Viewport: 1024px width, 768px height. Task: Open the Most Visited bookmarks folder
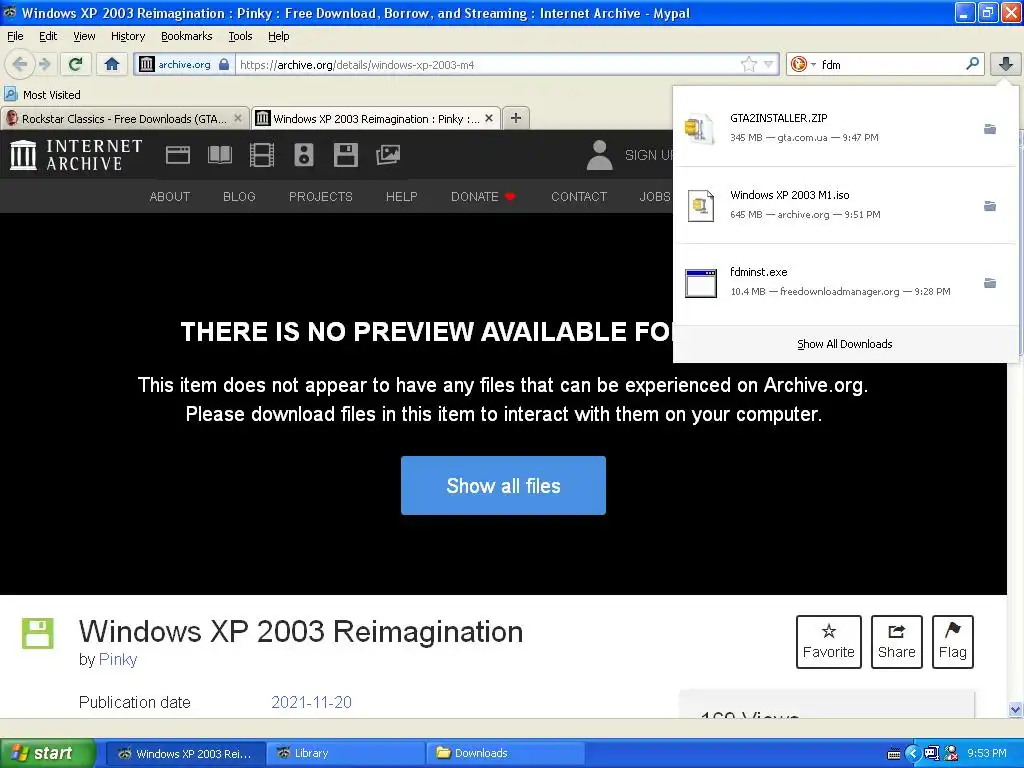click(42, 95)
